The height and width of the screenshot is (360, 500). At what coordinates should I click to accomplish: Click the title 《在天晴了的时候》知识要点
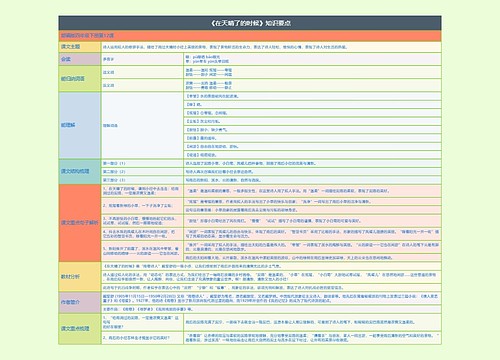(250, 23)
